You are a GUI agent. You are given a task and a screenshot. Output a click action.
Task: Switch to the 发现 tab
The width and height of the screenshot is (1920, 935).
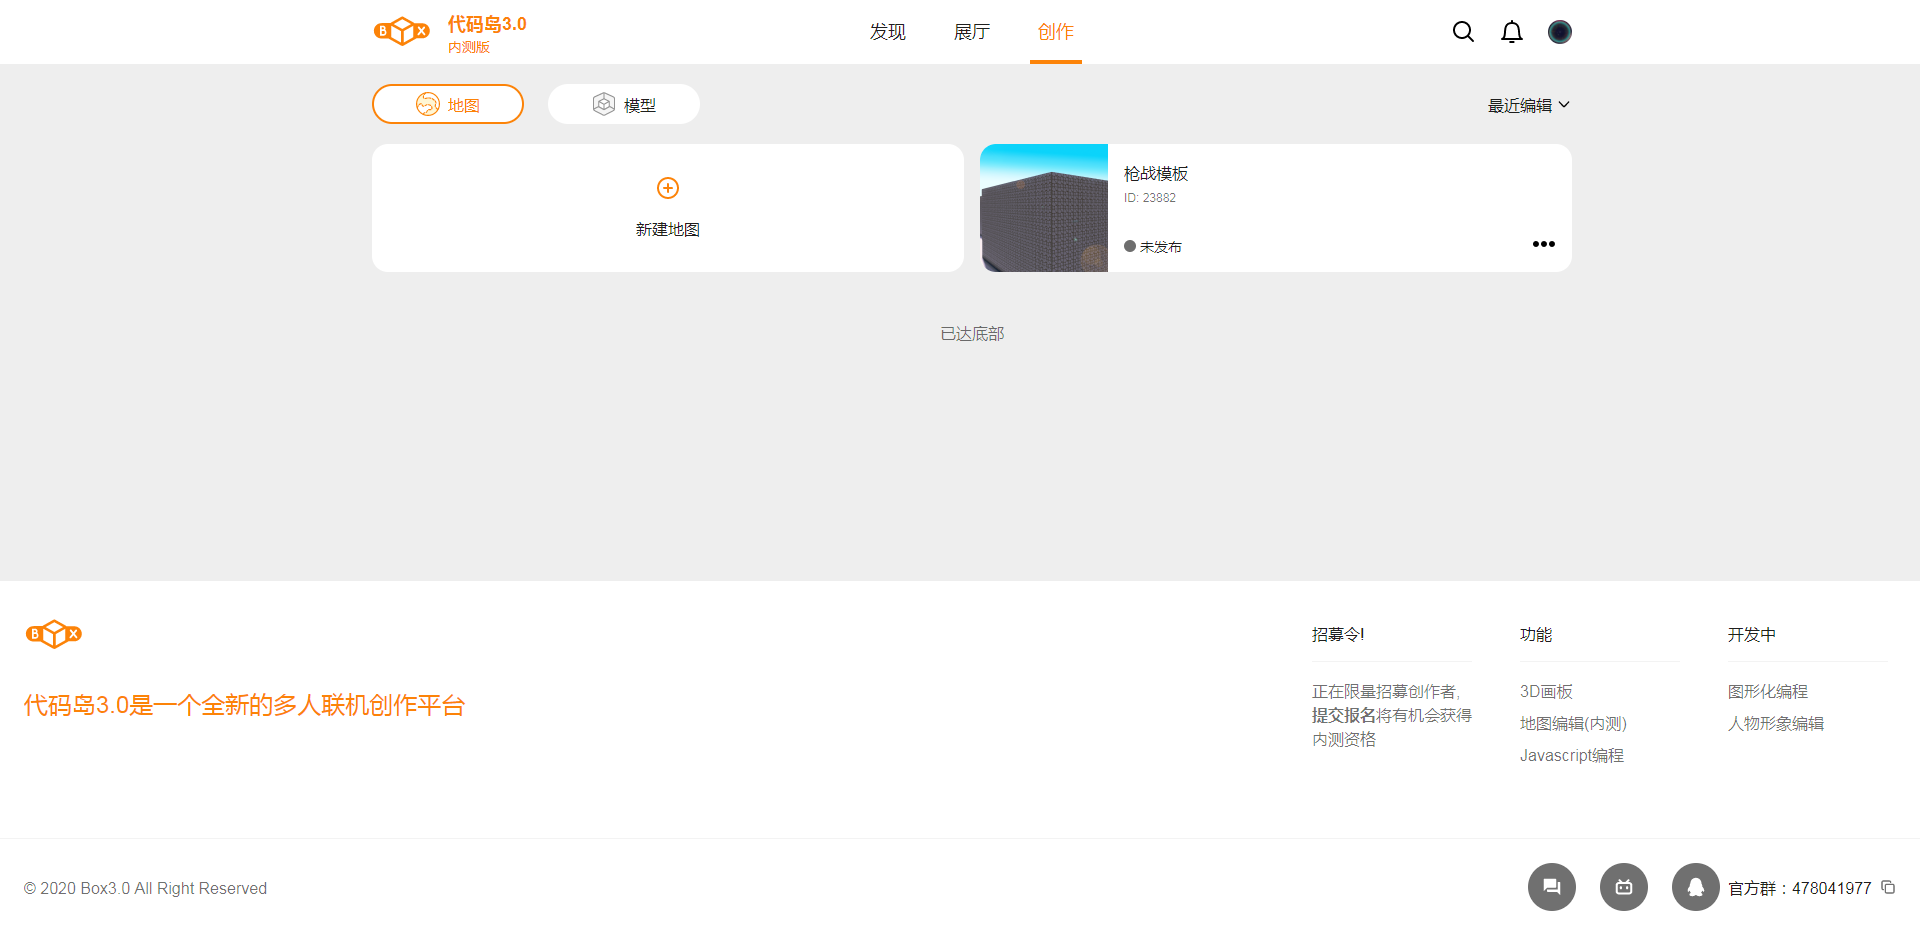tap(888, 32)
